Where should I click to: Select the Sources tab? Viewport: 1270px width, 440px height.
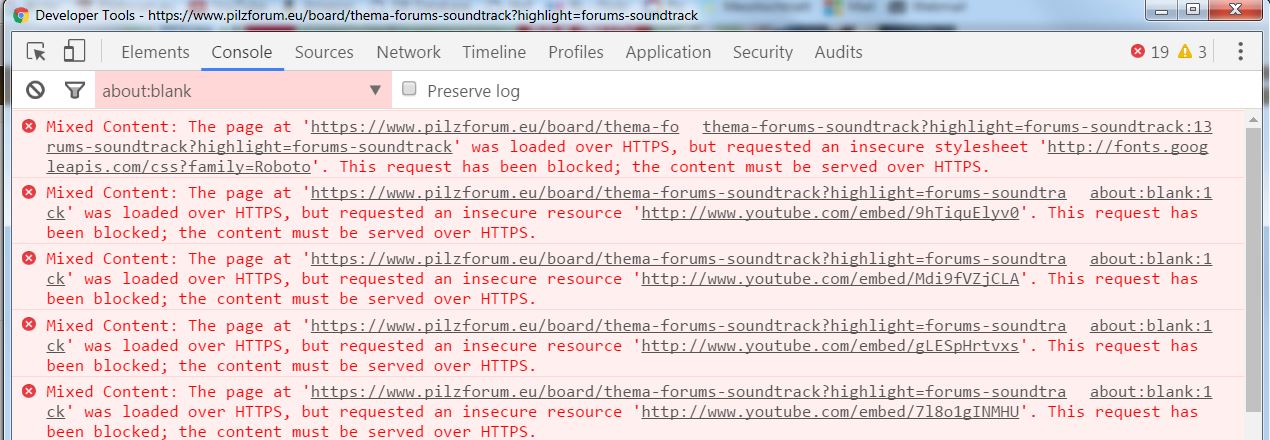(x=324, y=52)
